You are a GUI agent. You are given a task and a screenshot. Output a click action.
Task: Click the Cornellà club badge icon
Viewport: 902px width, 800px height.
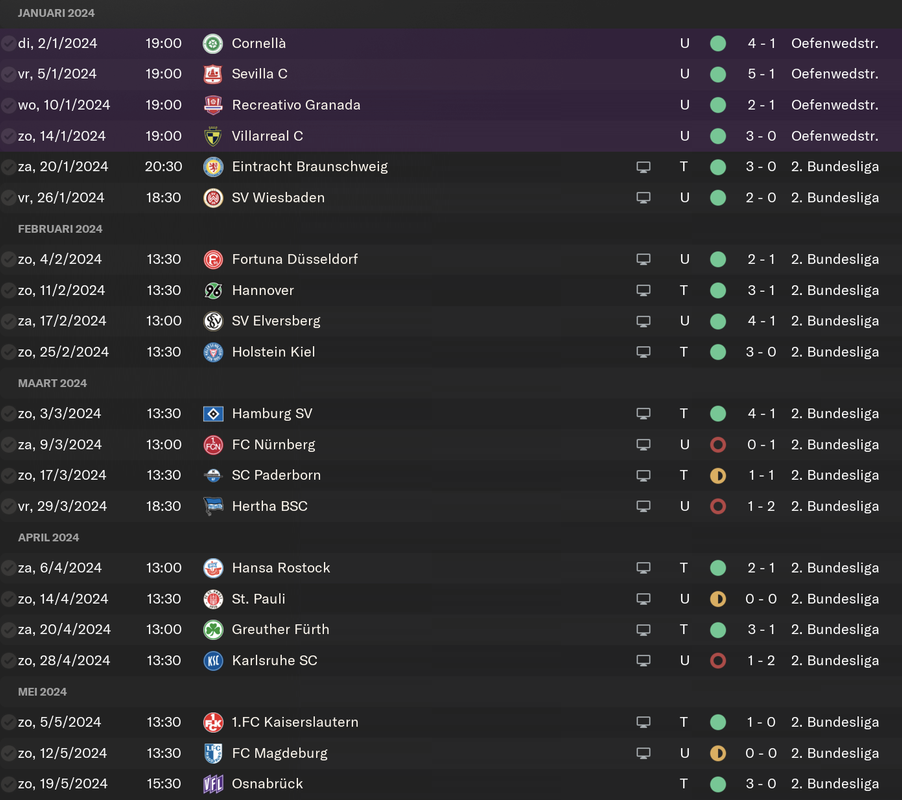coord(213,44)
